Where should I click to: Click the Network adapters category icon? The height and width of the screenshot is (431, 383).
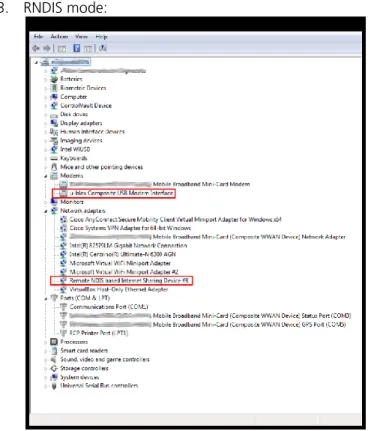click(54, 211)
